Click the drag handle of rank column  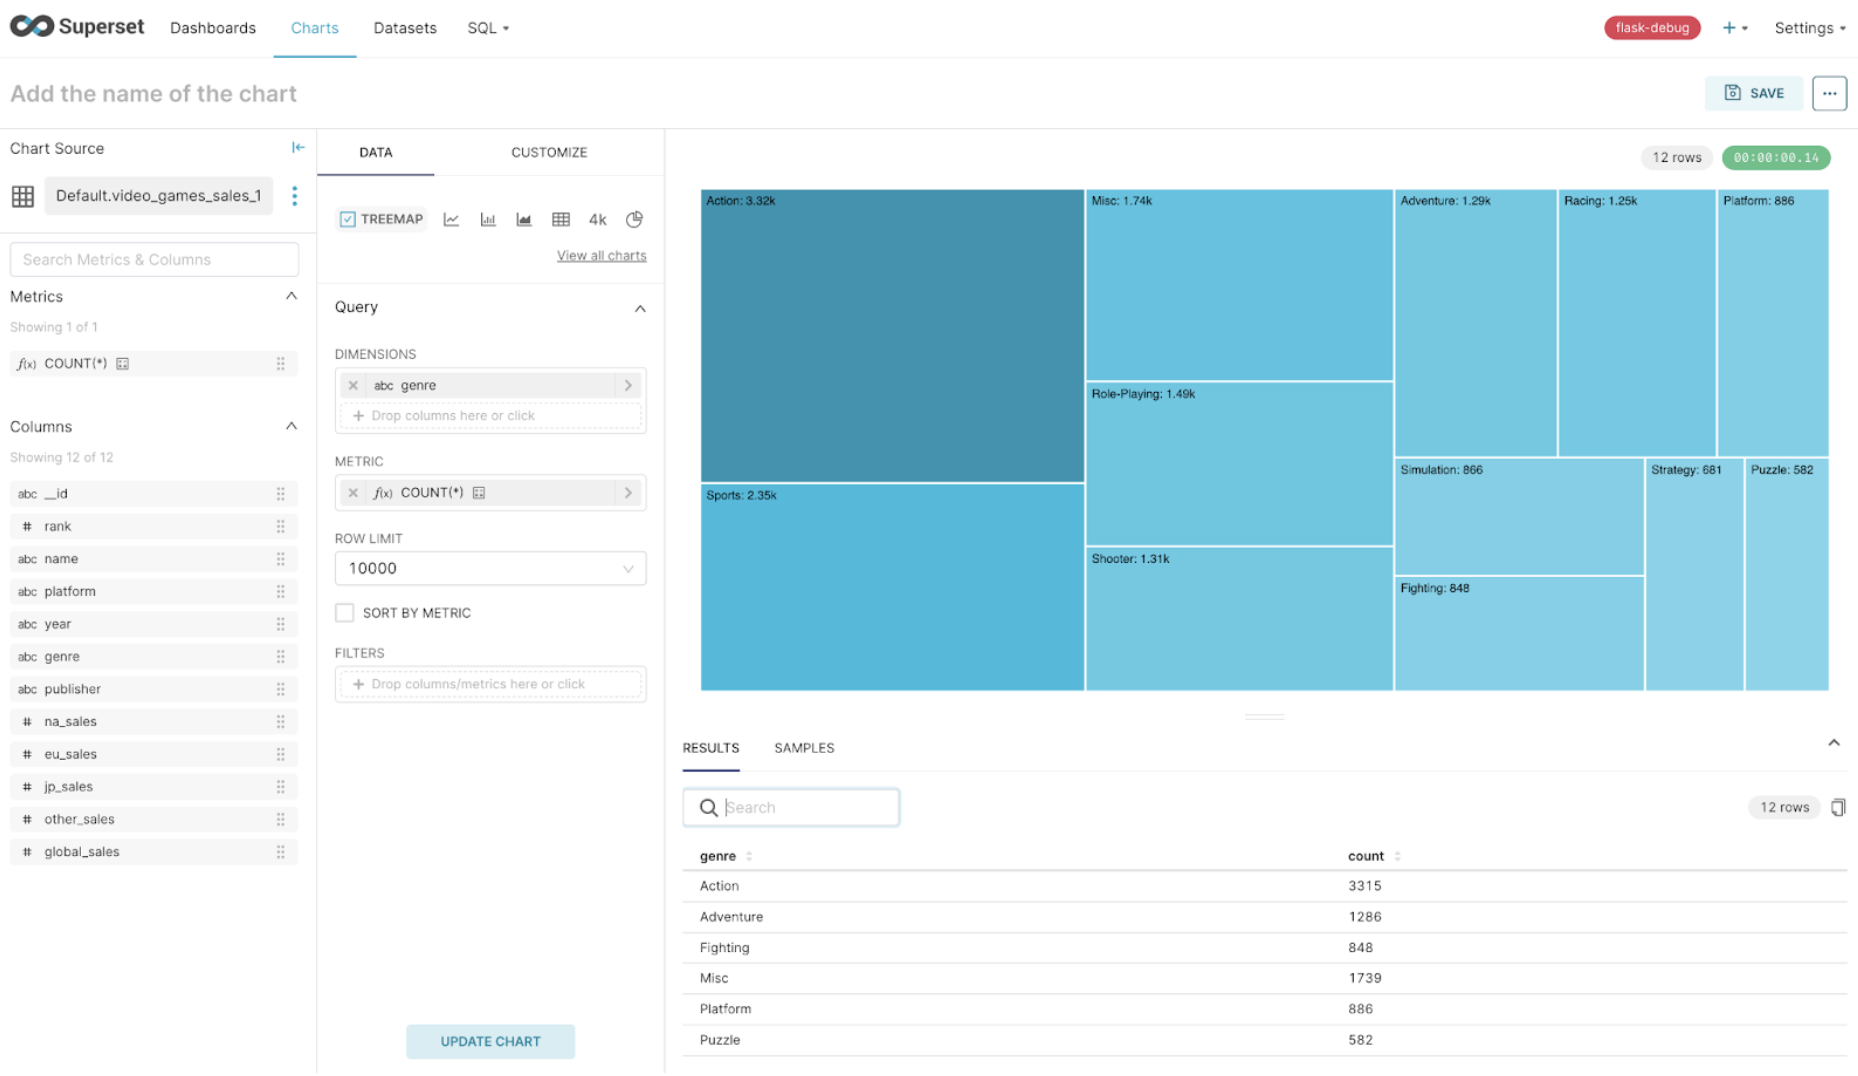point(281,527)
